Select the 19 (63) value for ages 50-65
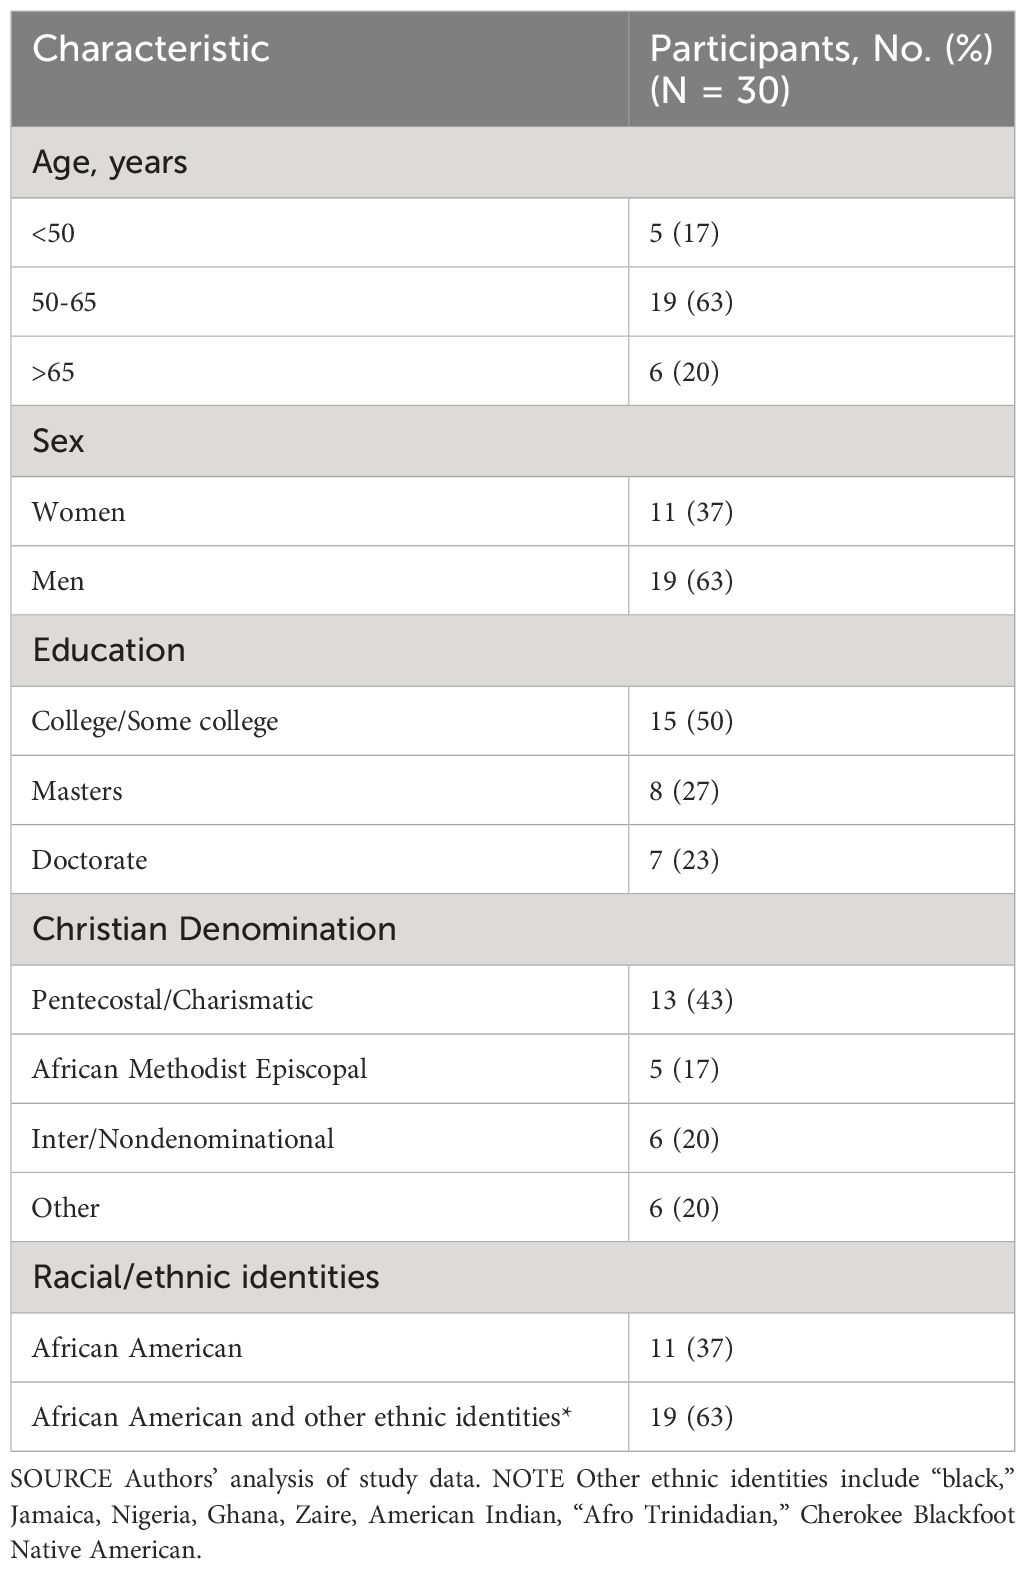1026x1569 pixels. tap(691, 302)
